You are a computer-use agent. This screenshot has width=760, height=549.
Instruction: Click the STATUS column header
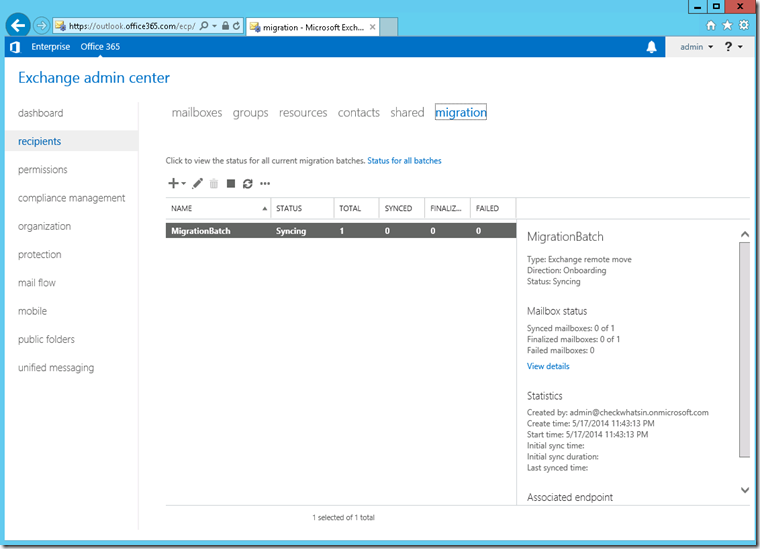(302, 208)
